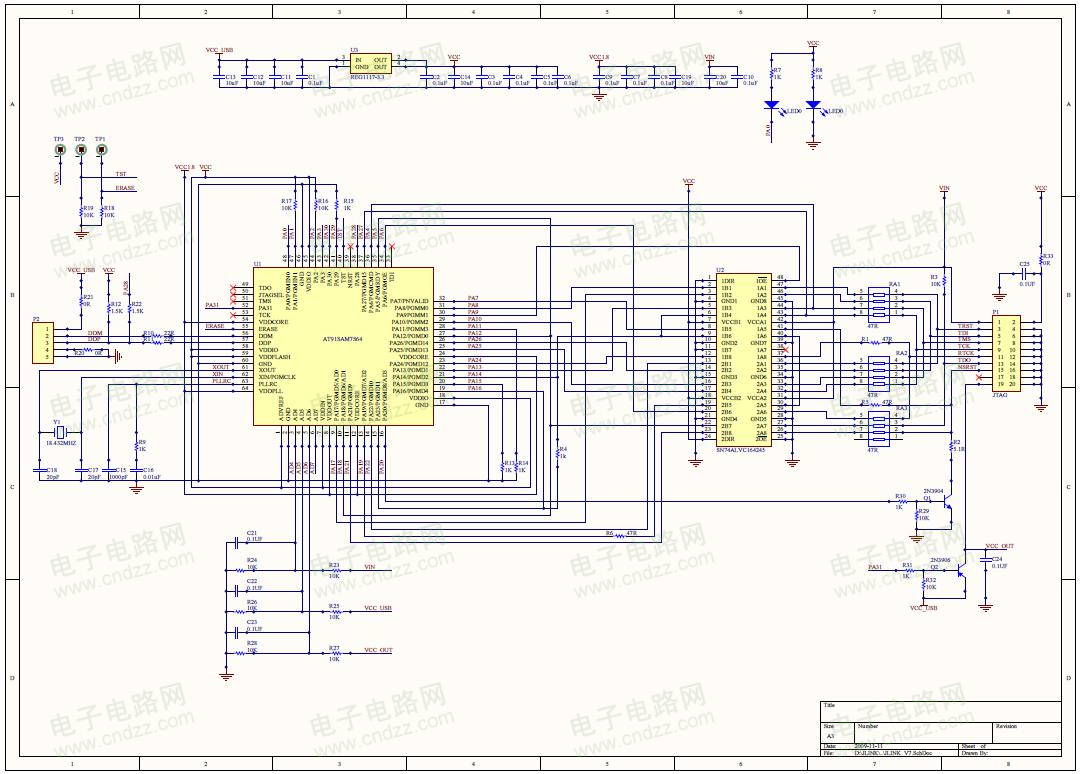Select resistor R23 before VIN label

coord(334,570)
